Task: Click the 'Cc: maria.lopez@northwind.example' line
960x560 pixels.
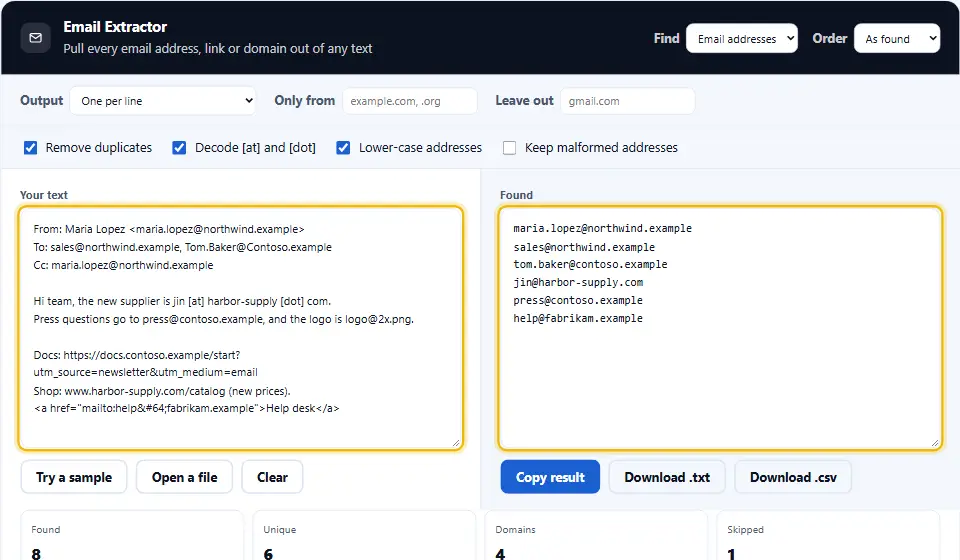Action: (124, 265)
